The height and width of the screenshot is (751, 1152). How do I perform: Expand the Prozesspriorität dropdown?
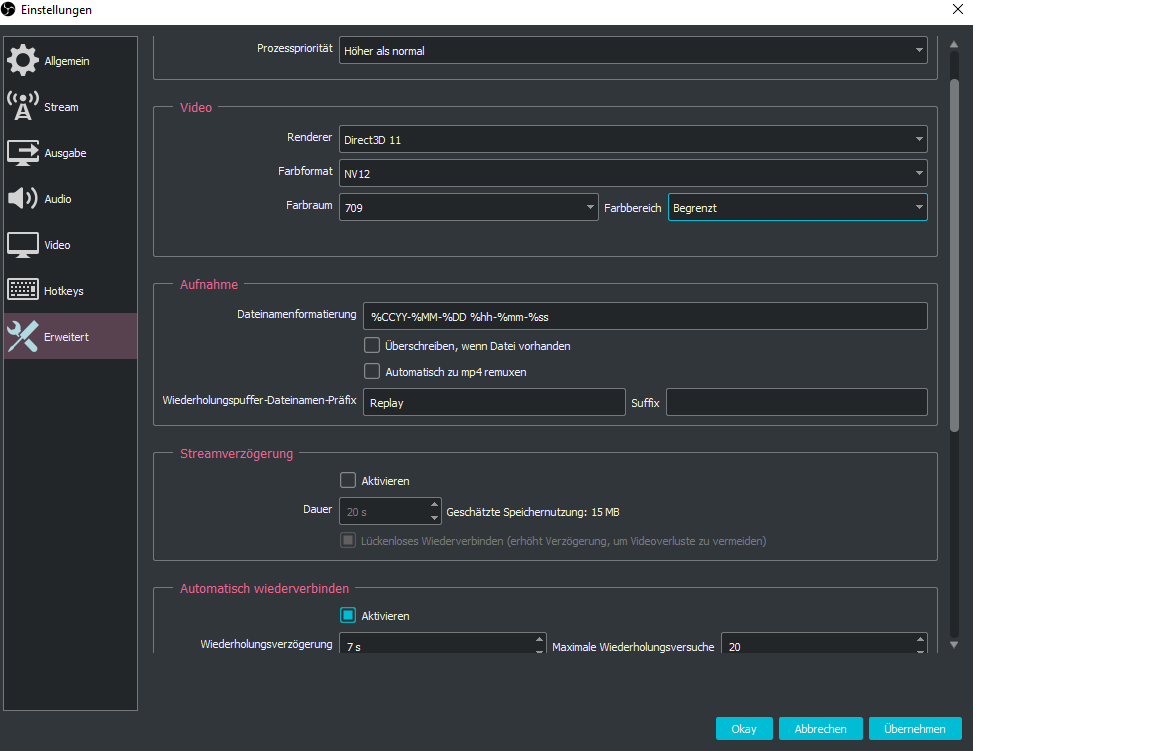click(x=632, y=51)
